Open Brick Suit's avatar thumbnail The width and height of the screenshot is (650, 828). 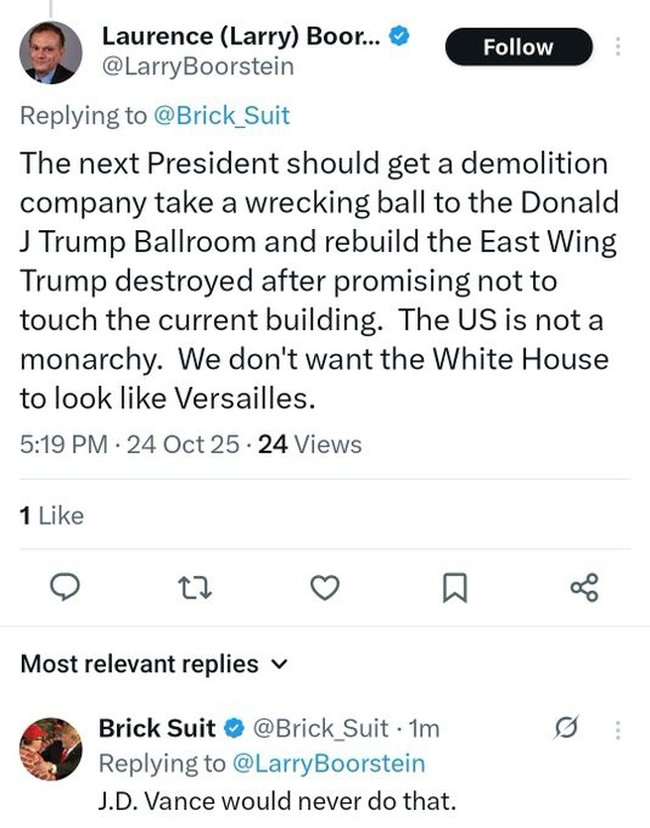coord(50,749)
